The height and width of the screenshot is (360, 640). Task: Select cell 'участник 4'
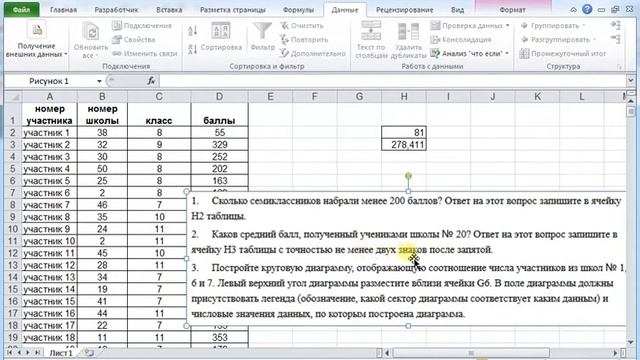[x=49, y=169]
